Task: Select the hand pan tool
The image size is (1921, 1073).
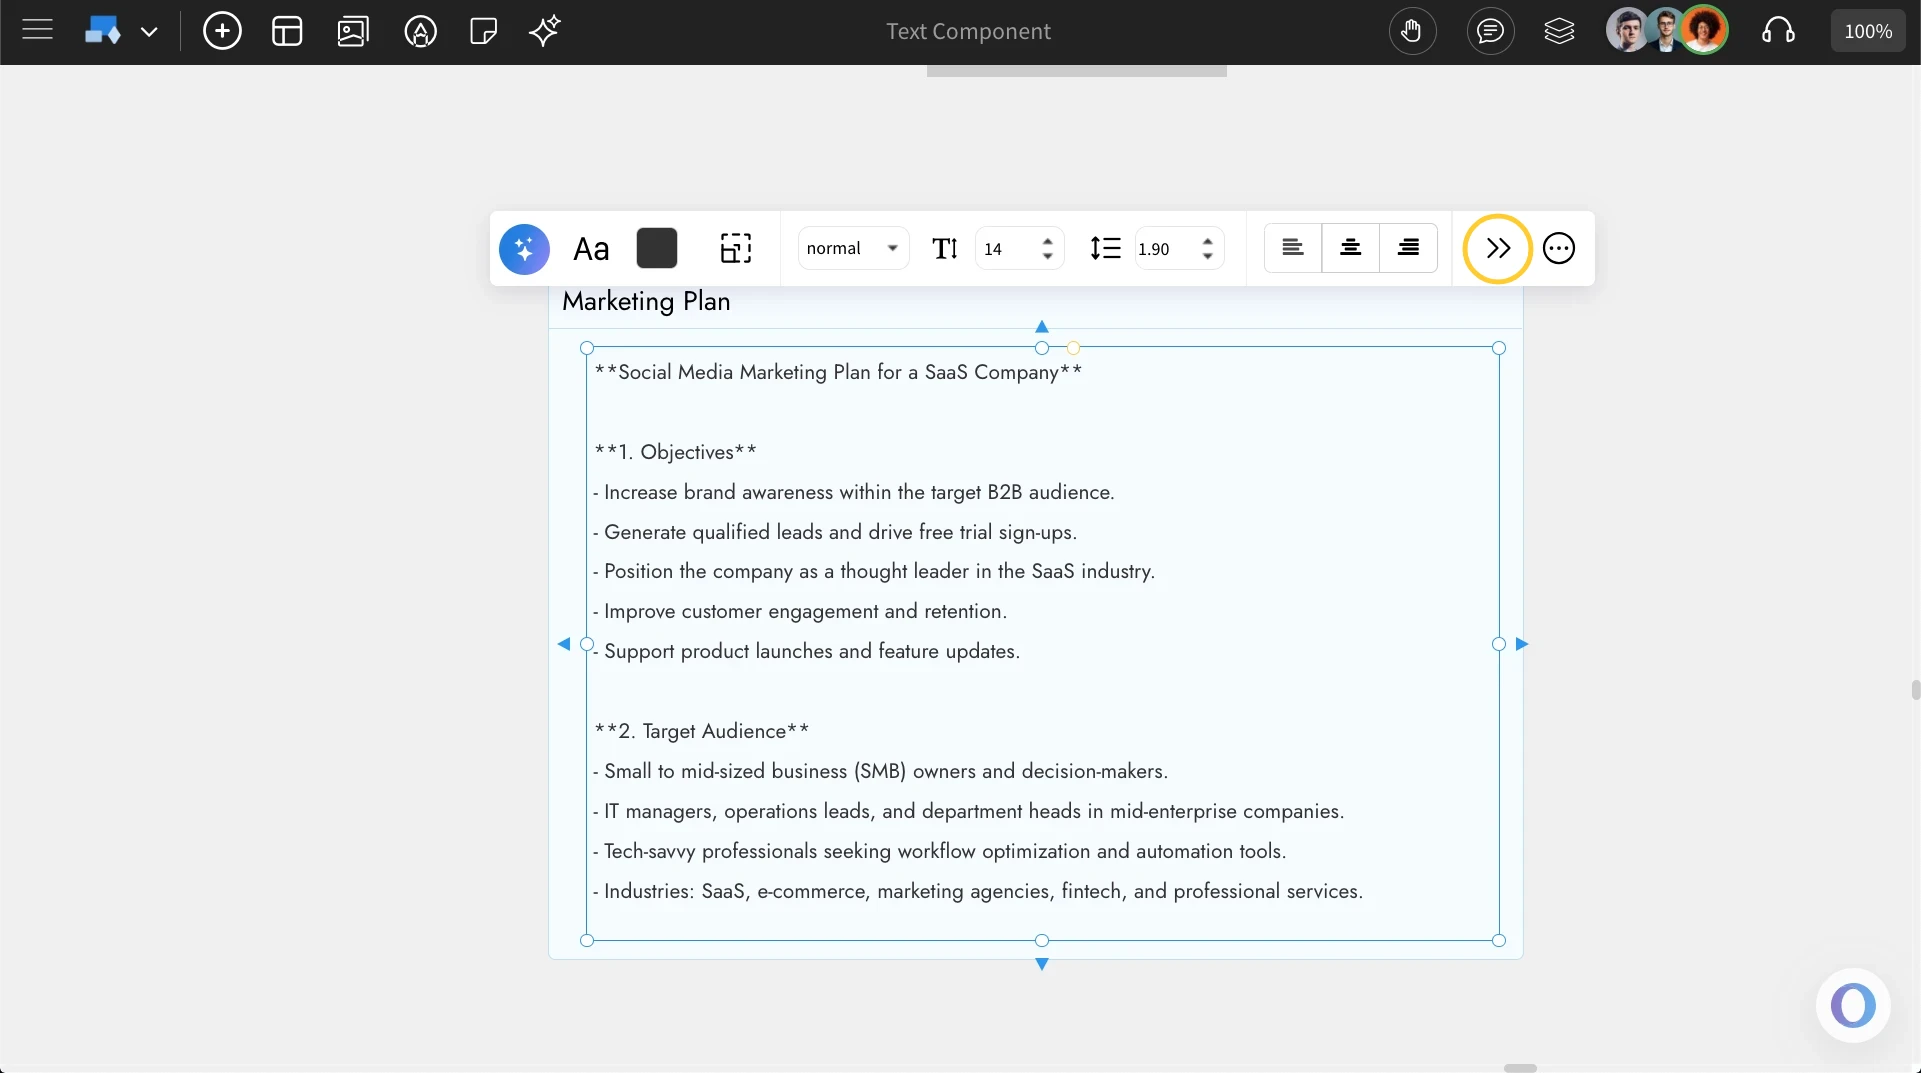Action: (1413, 31)
